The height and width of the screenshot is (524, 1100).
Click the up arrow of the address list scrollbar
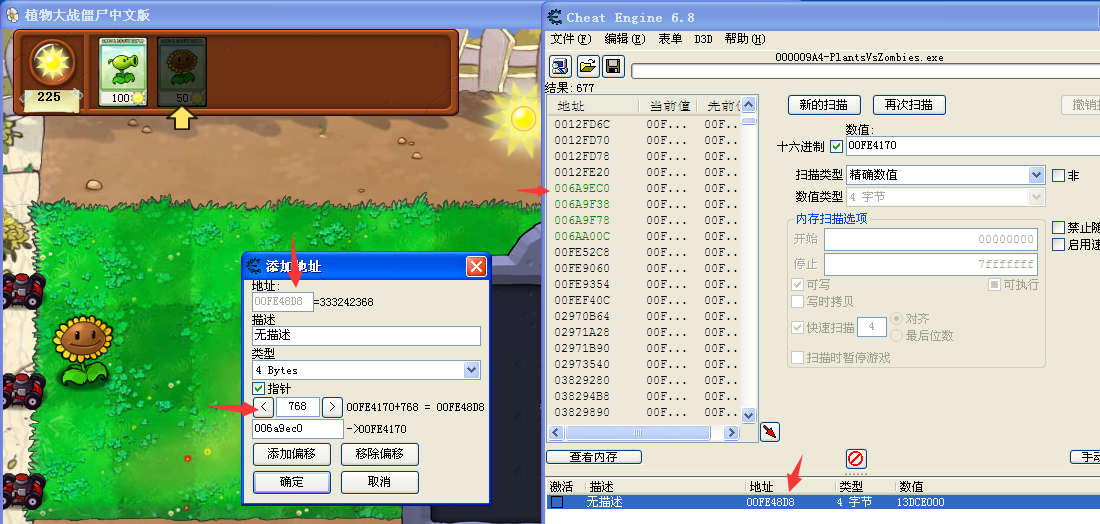point(749,105)
